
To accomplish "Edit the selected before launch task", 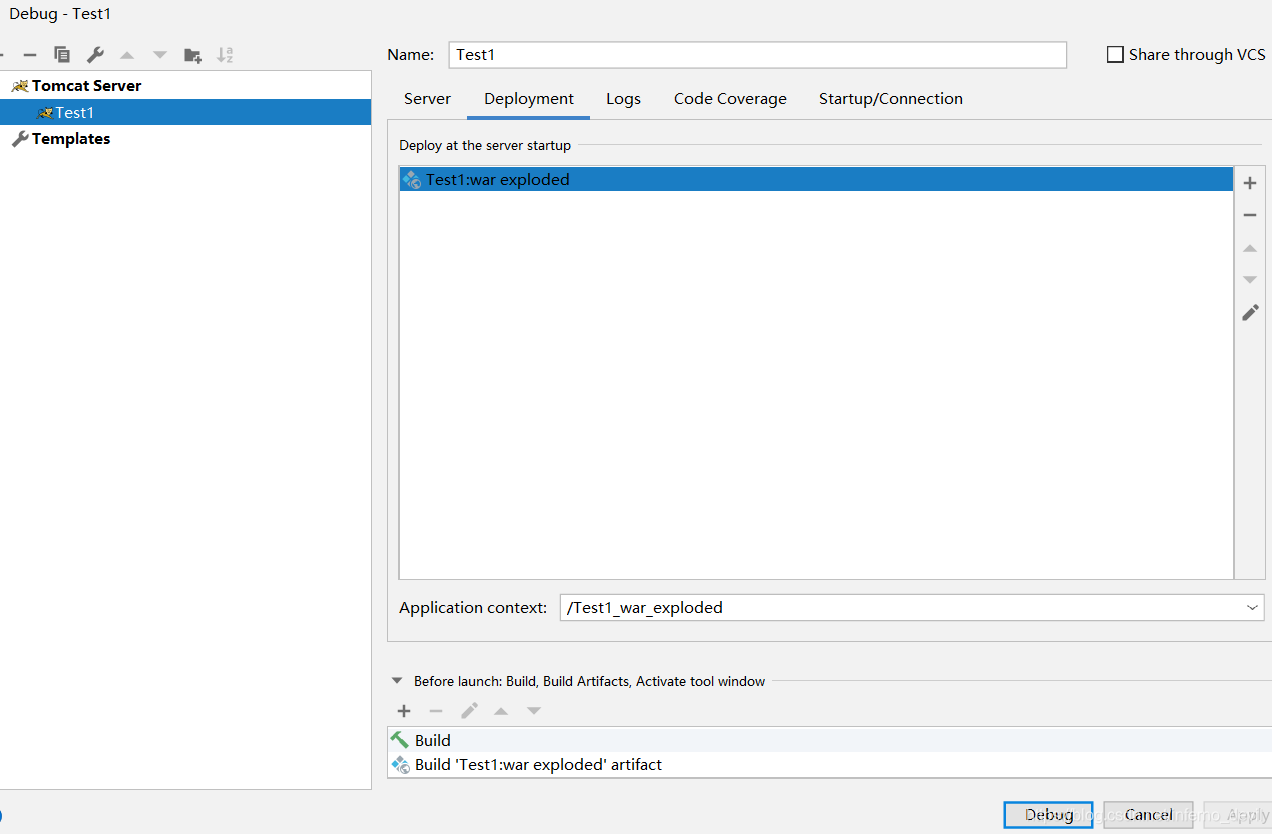I will point(469,711).
